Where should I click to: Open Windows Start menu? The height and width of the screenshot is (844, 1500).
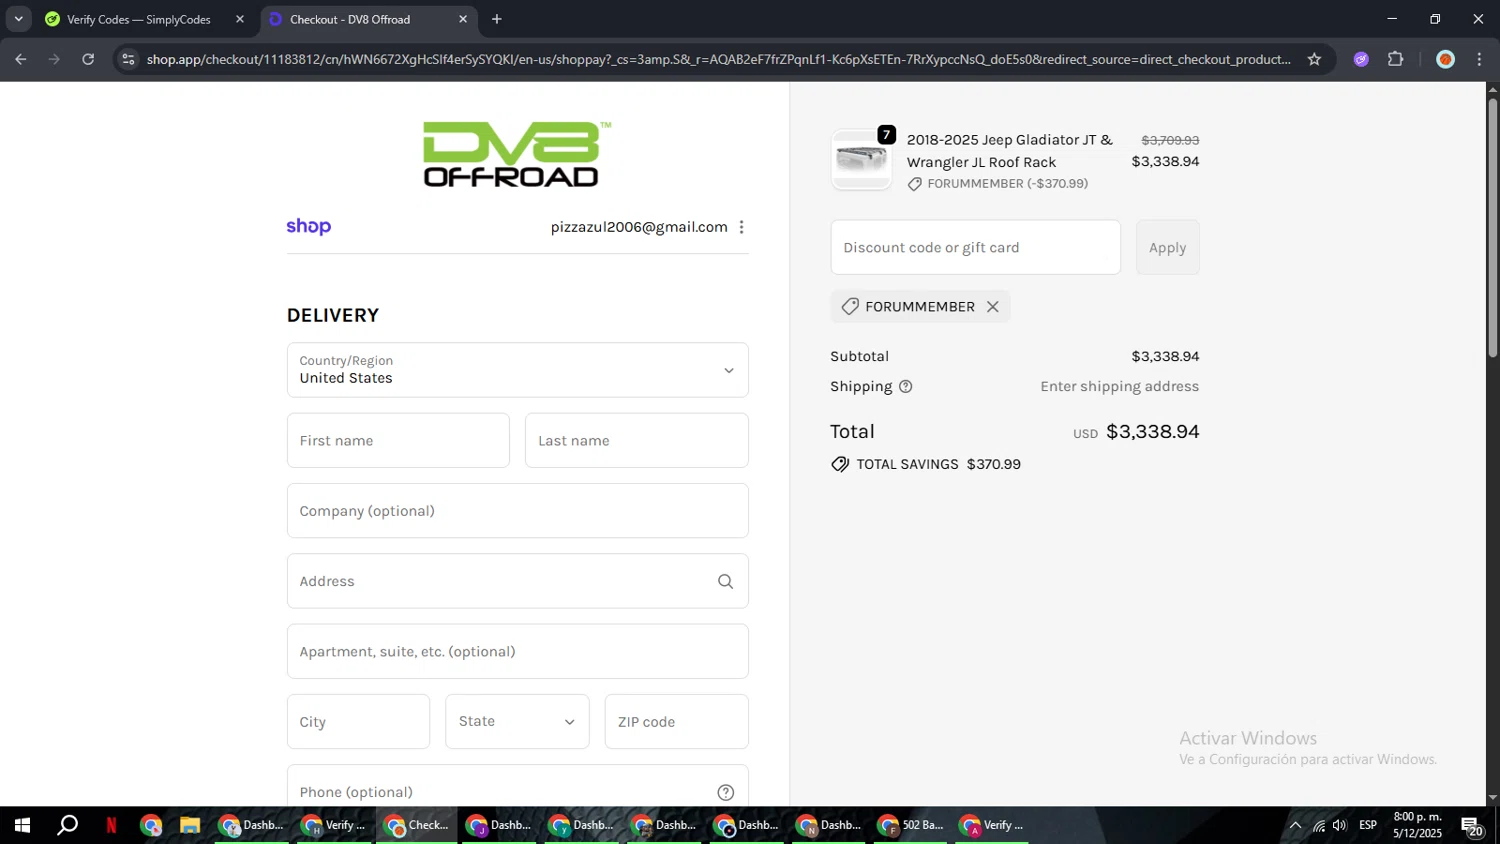tap(22, 825)
